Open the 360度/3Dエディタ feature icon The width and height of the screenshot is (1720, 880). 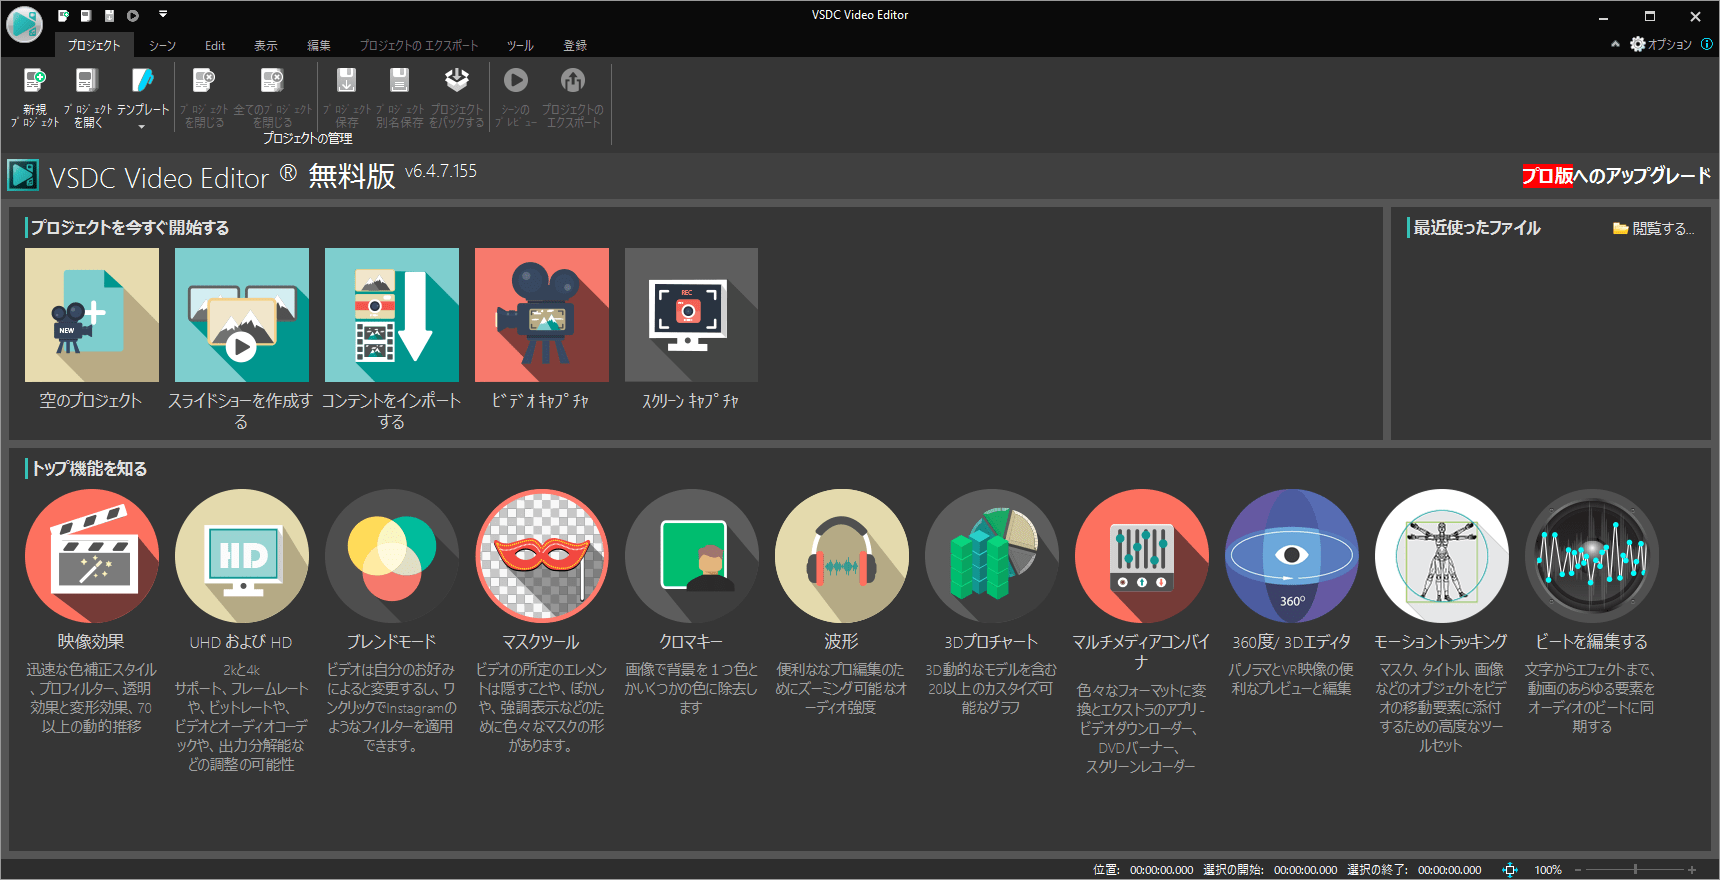[x=1292, y=556]
